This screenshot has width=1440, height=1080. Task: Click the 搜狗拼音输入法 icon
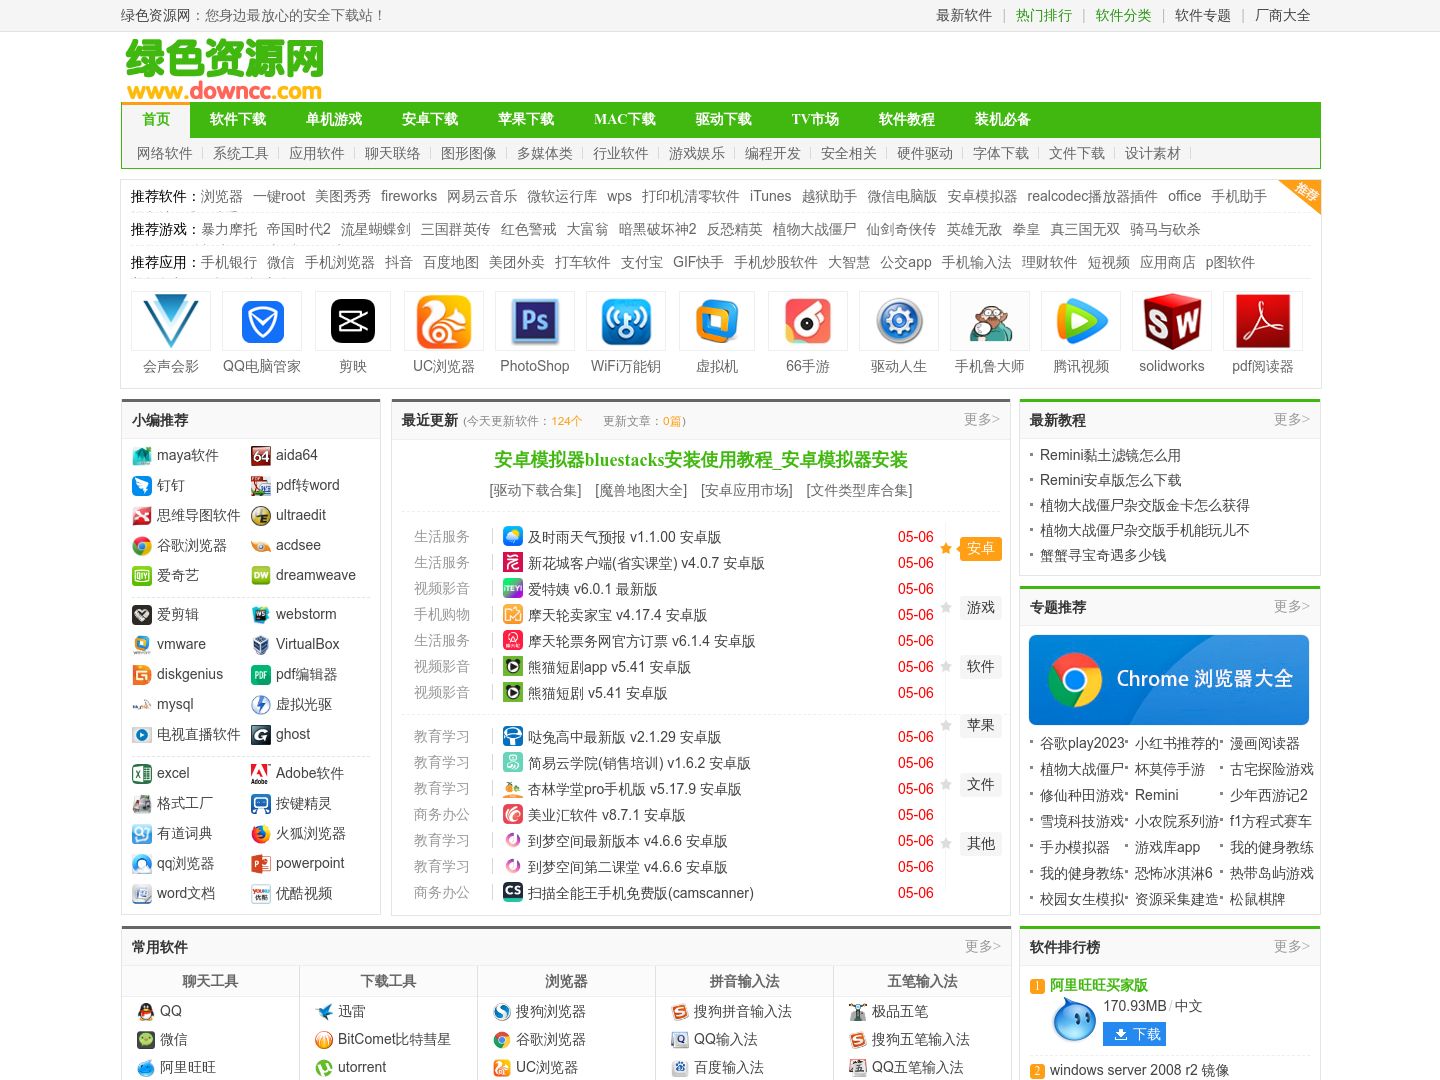point(680,1012)
